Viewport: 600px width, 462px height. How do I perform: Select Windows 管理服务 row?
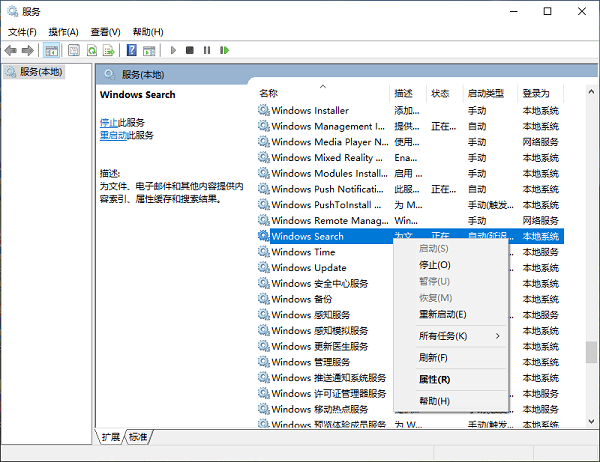pyautogui.click(x=325, y=361)
